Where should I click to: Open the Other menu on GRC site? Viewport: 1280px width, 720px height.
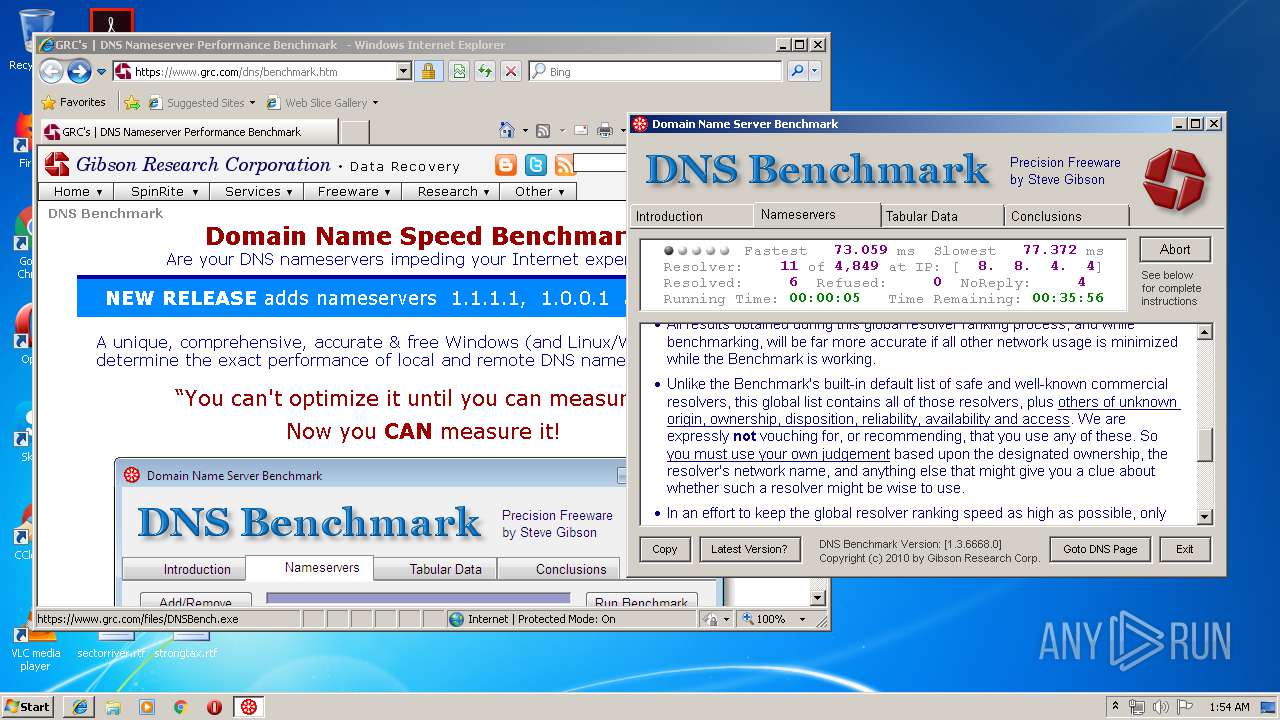(x=539, y=191)
